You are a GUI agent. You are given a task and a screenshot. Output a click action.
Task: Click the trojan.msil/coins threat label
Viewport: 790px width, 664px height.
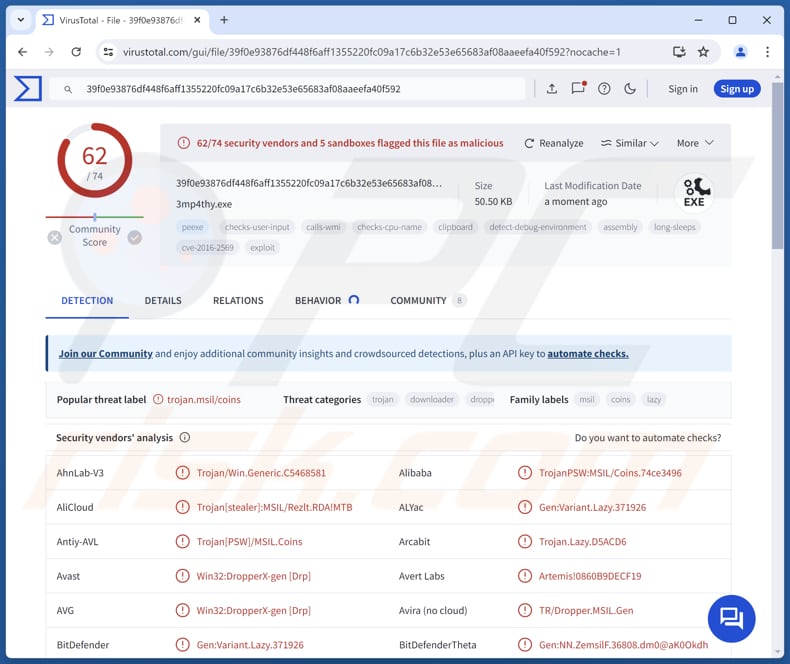click(x=204, y=400)
